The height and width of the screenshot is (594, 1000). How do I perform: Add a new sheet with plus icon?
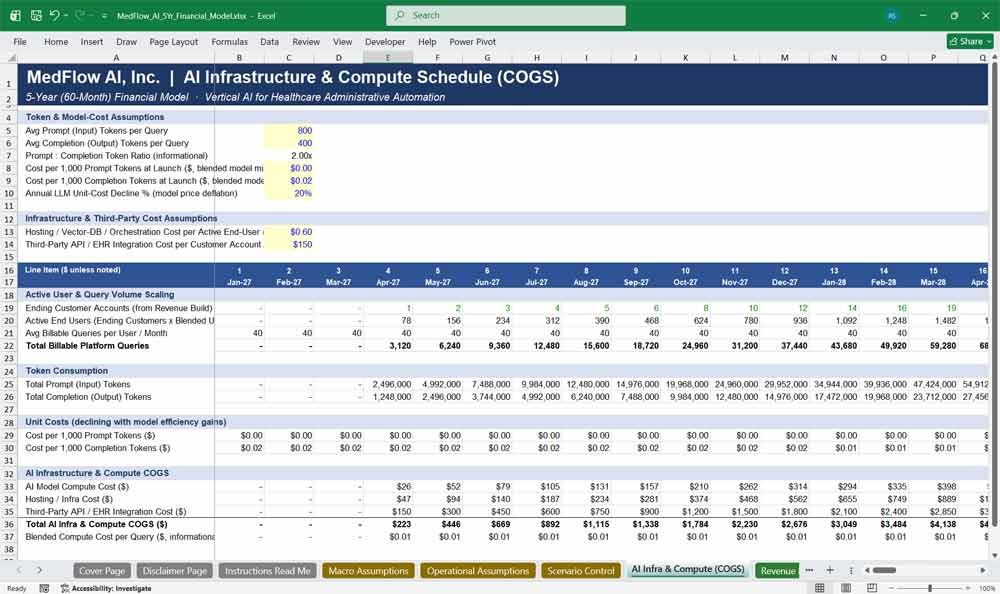(830, 570)
